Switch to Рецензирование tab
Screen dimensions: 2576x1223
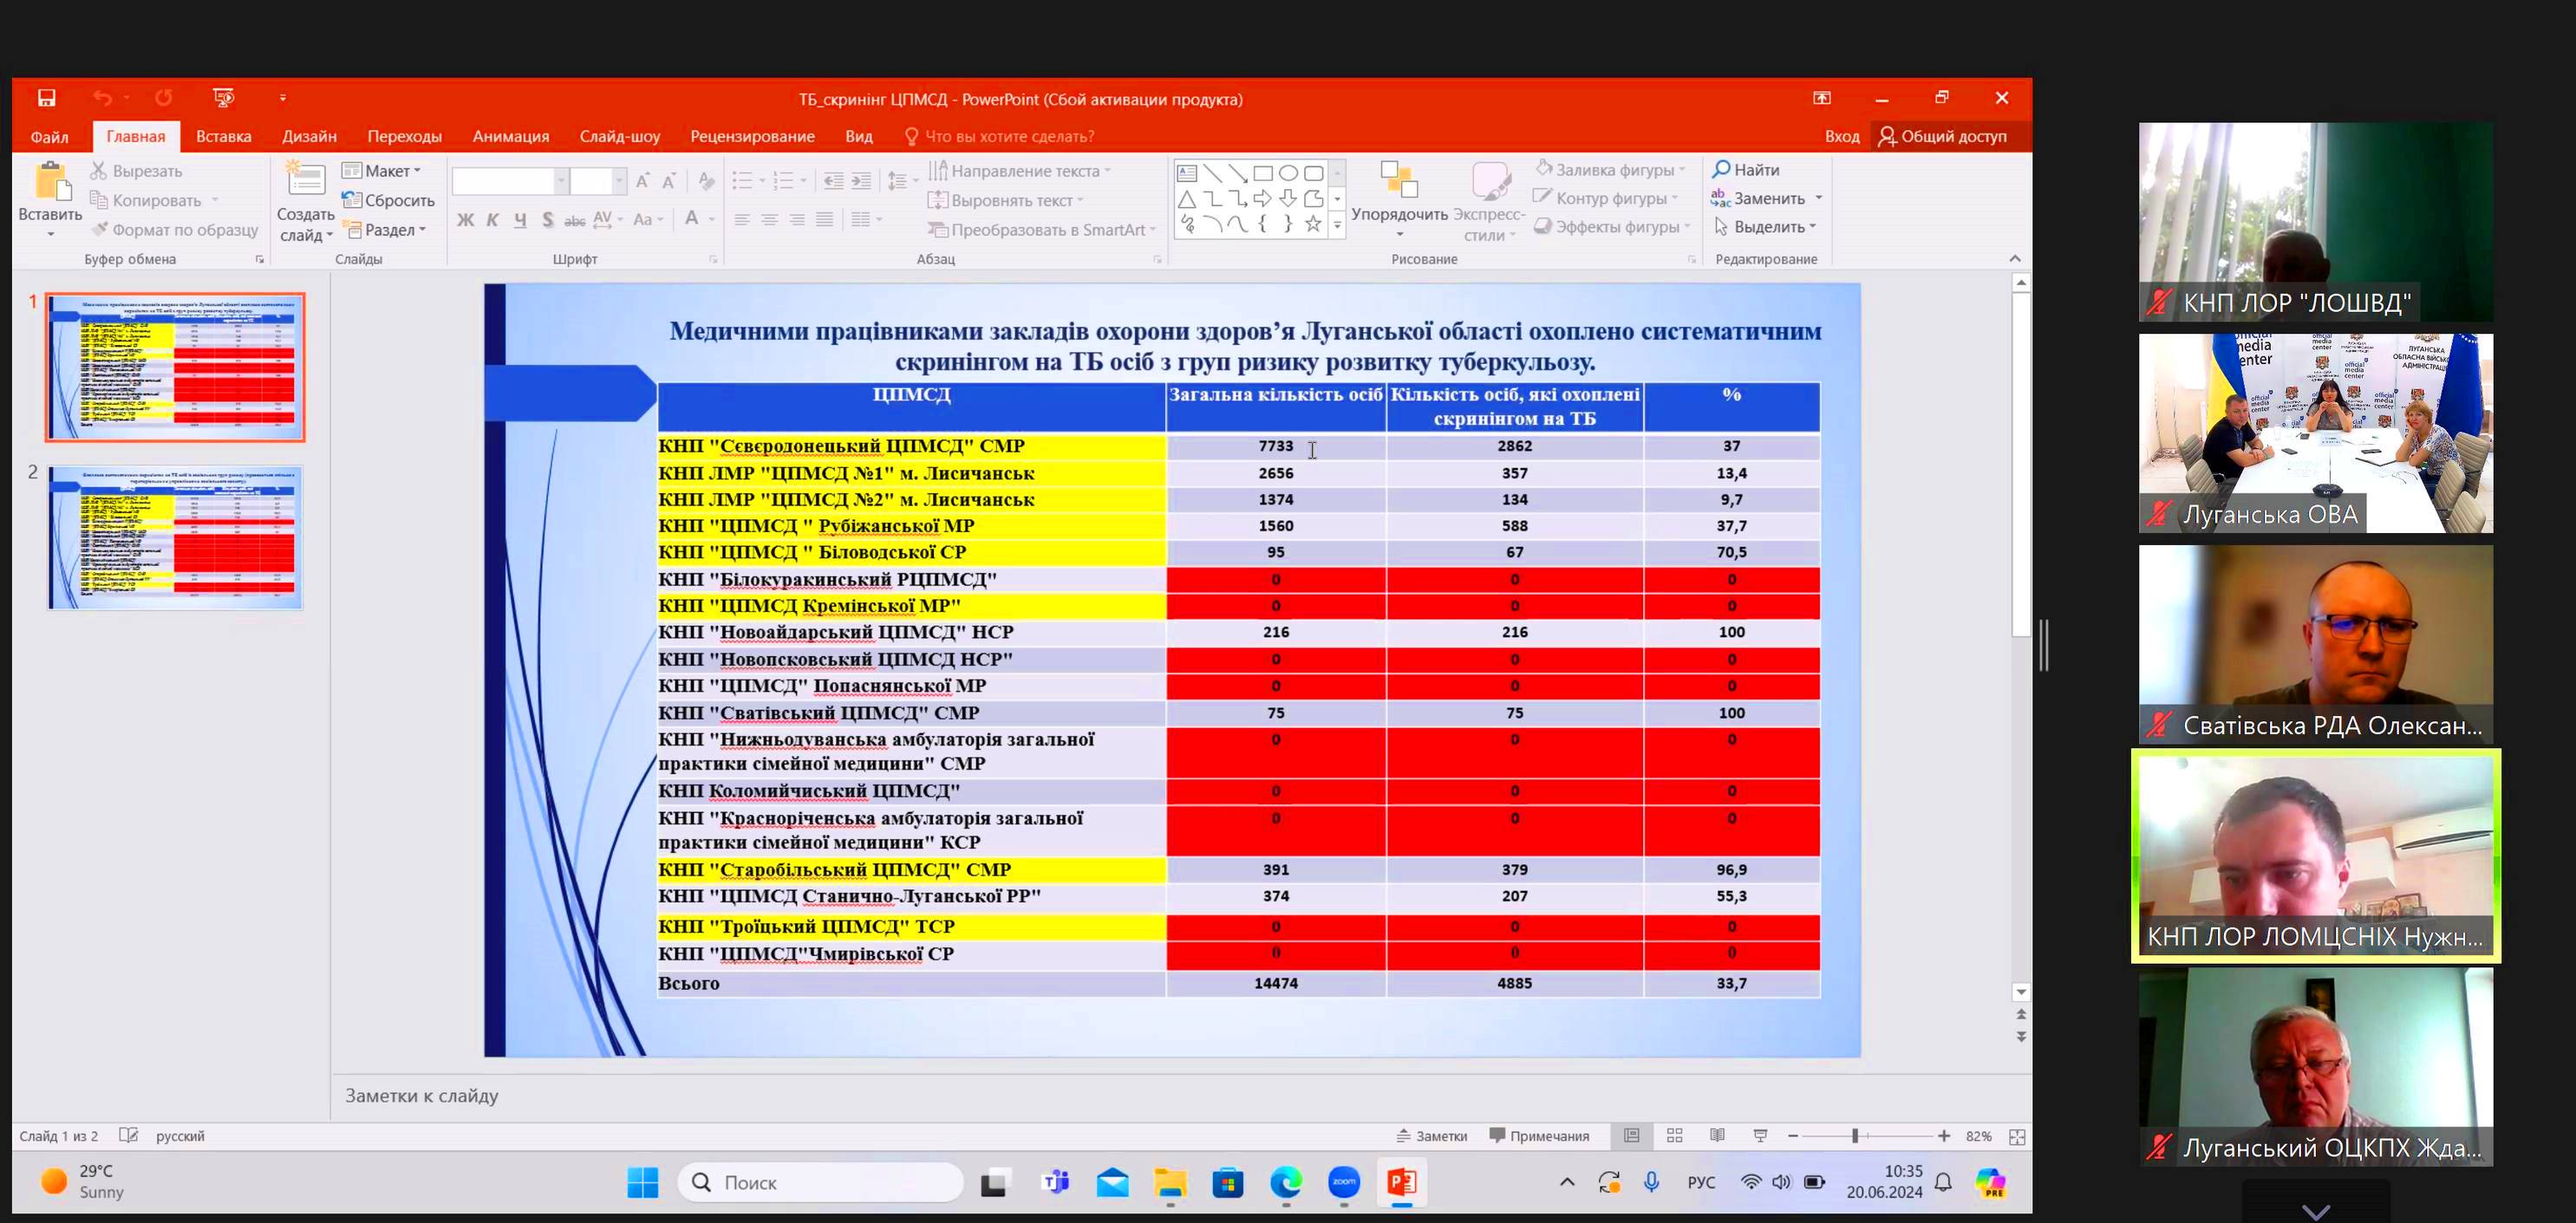(x=752, y=136)
